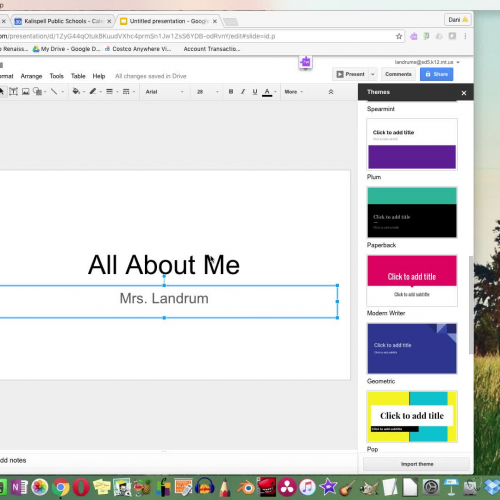Launch Opera from the dock
Image resolution: width=500 pixels, height=500 pixels.
(81, 487)
